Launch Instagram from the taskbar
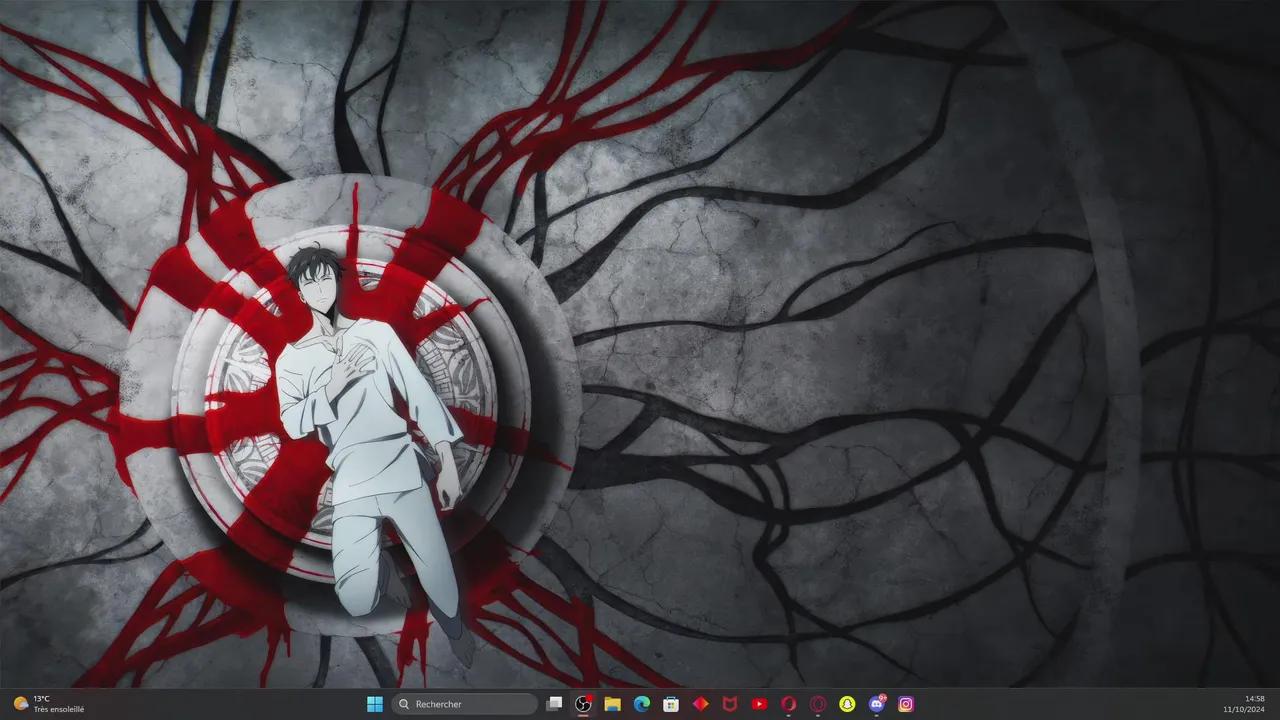This screenshot has height=720, width=1280. point(906,704)
